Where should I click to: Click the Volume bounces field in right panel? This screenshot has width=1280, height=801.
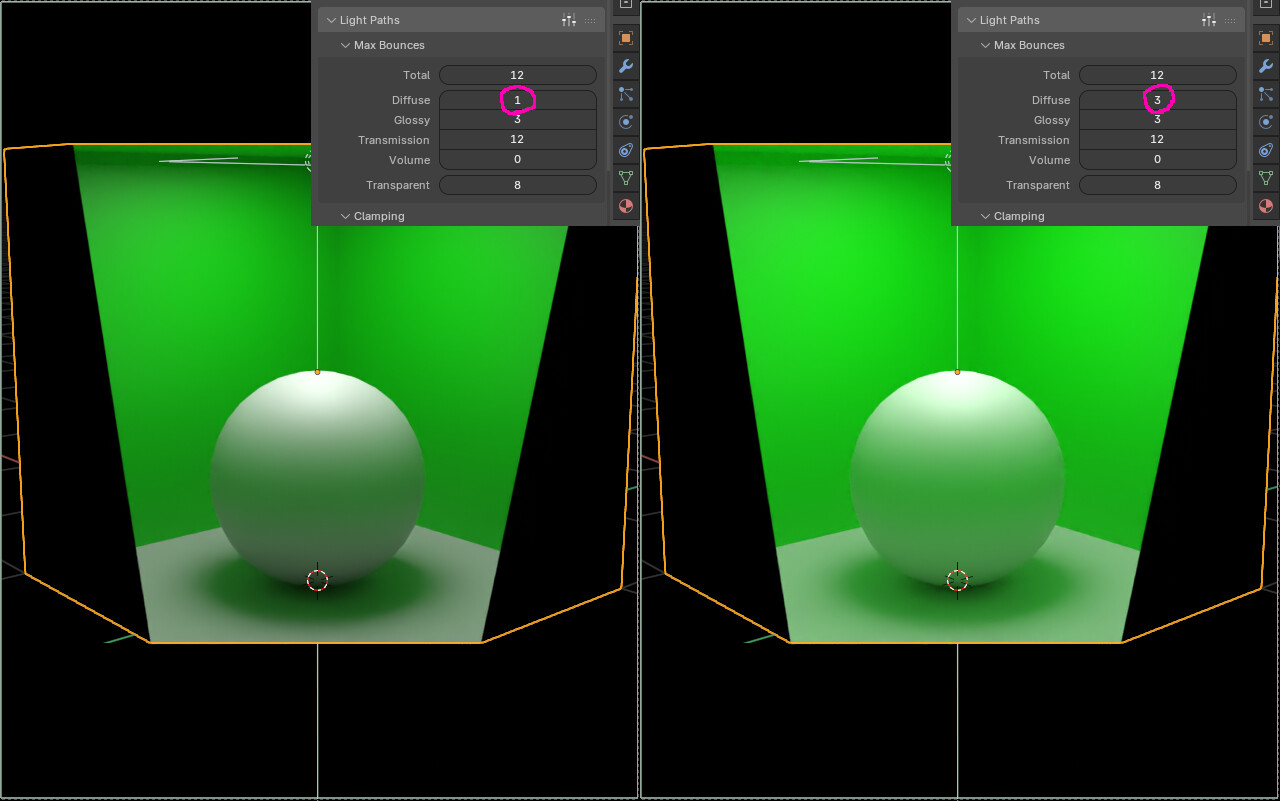pos(1158,160)
